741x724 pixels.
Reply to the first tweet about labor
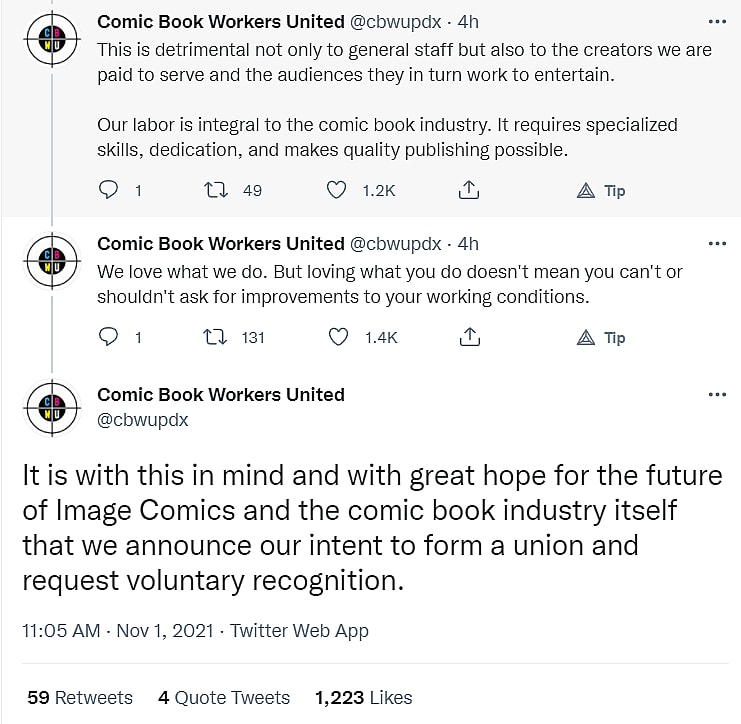pyautogui.click(x=110, y=190)
